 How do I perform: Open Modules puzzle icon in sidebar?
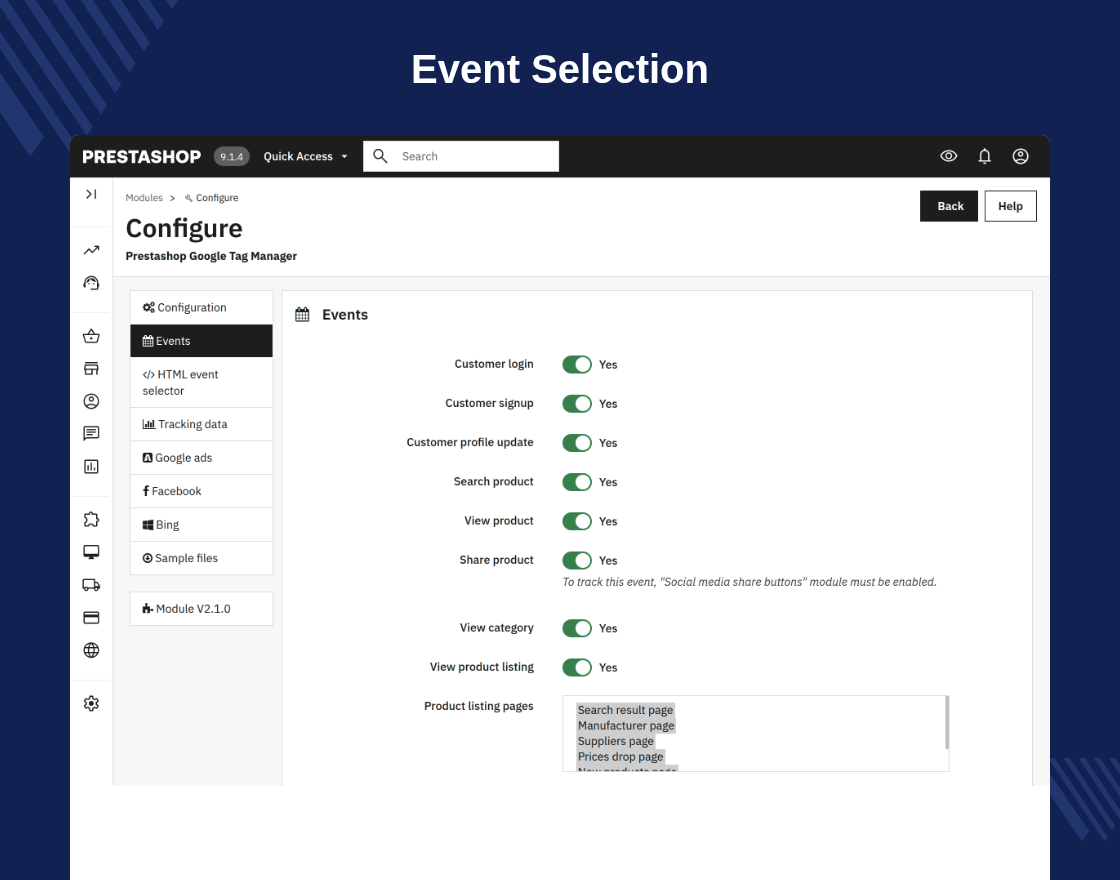pos(91,519)
